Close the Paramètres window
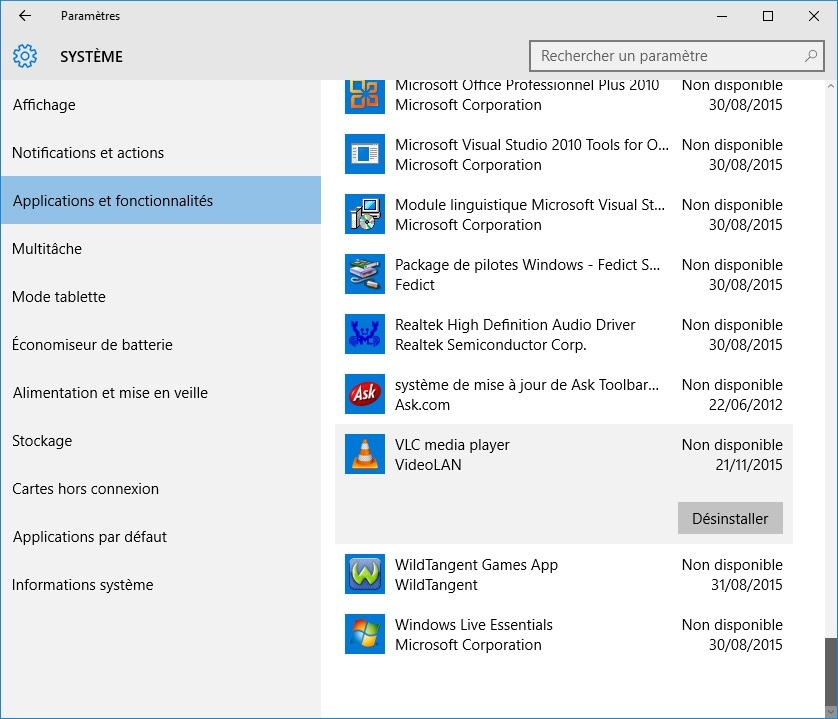This screenshot has height=719, width=838. click(x=814, y=16)
